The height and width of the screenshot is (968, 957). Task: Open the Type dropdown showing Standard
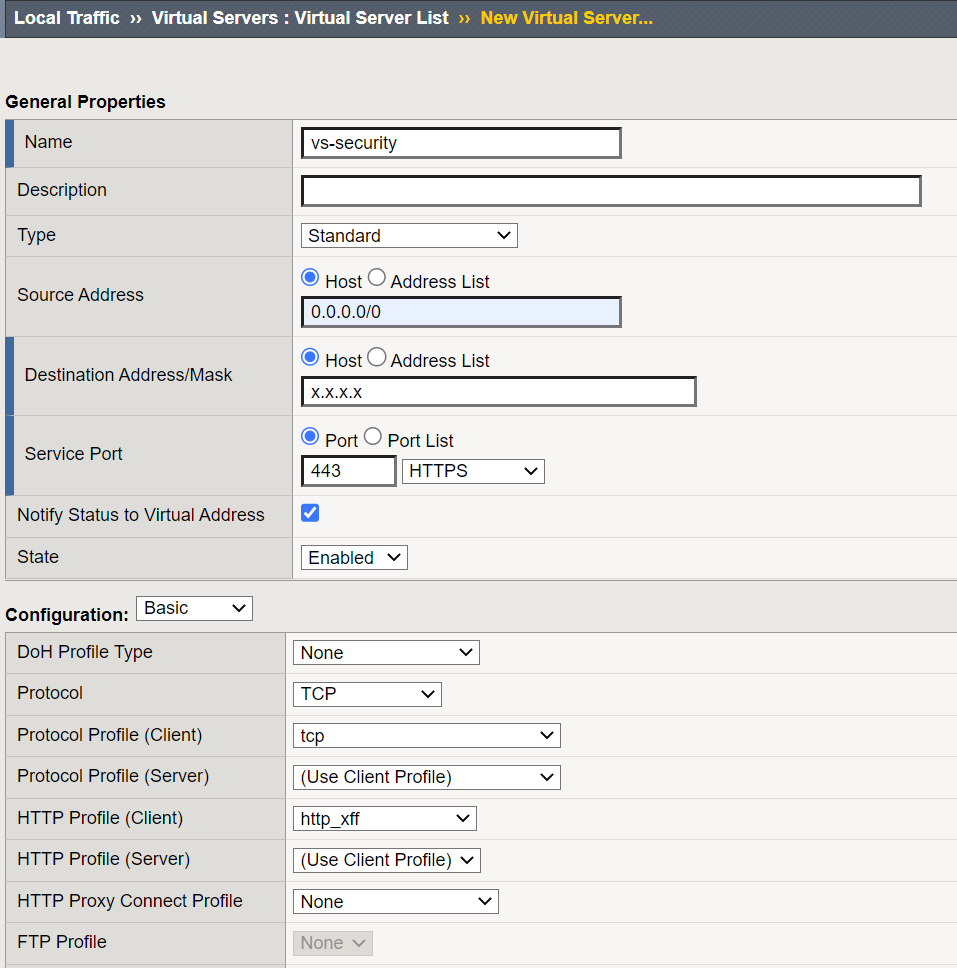click(409, 236)
